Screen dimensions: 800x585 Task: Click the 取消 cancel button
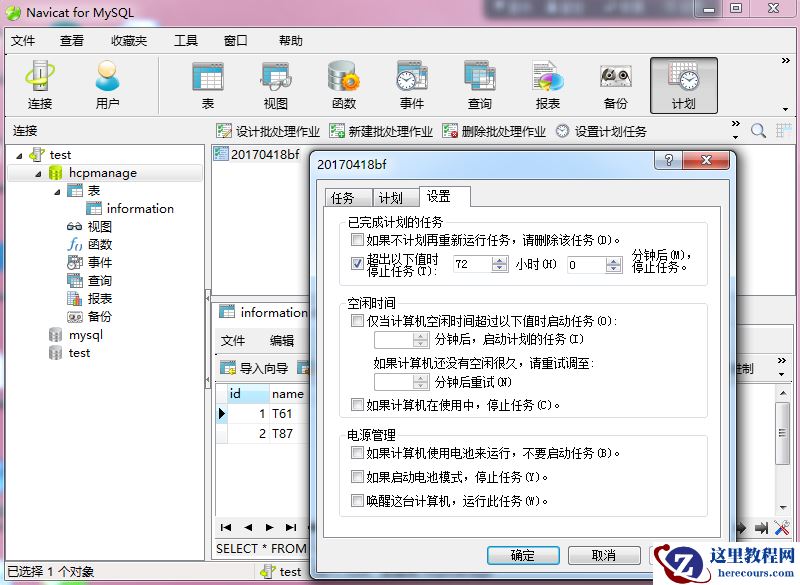coord(604,555)
